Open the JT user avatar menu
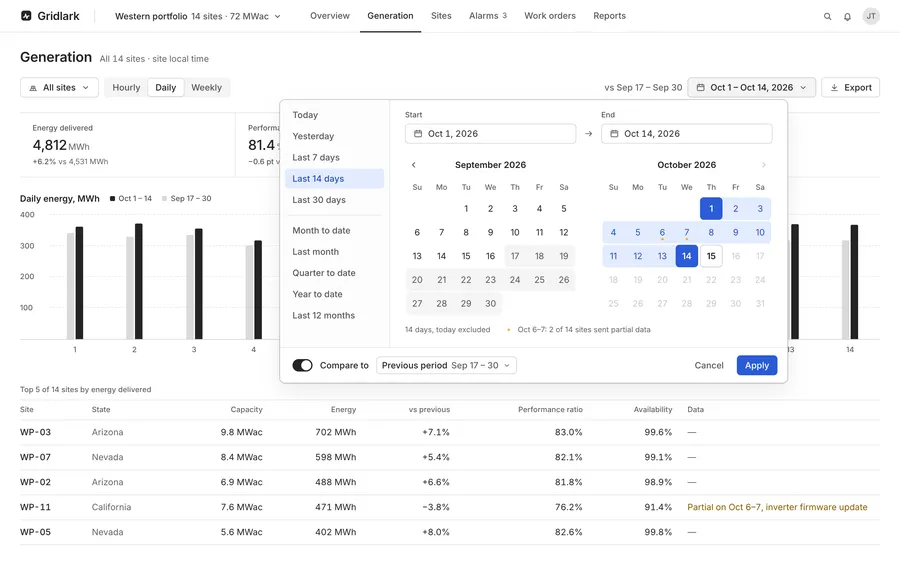 (x=871, y=16)
